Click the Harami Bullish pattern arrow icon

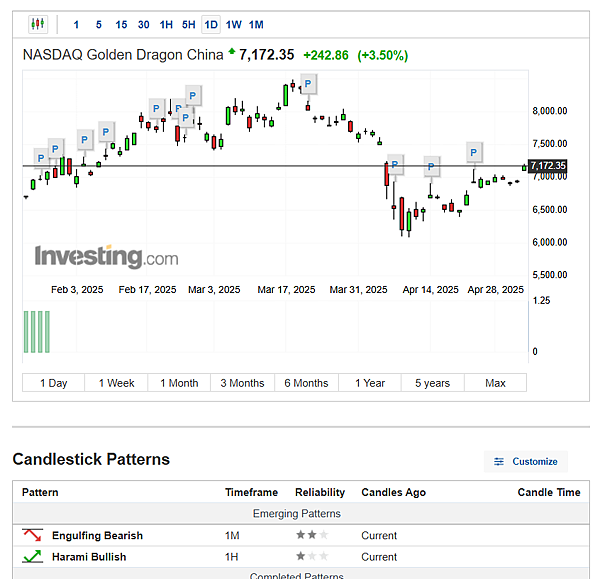[x=33, y=556]
